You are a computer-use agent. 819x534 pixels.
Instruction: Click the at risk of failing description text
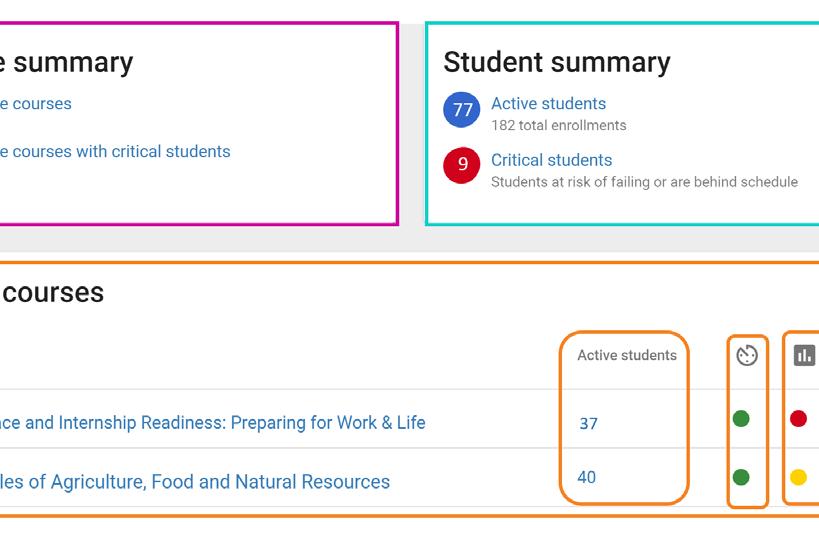[x=644, y=182]
